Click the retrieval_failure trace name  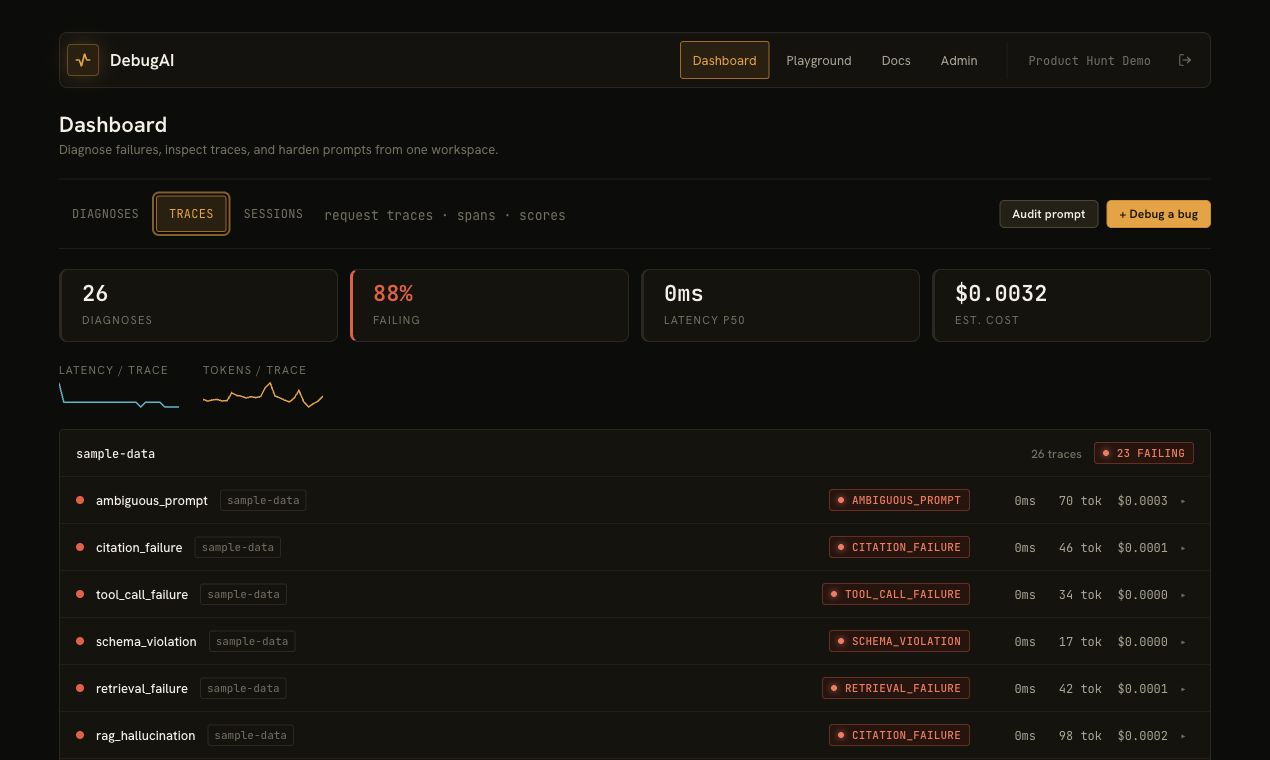coord(142,688)
